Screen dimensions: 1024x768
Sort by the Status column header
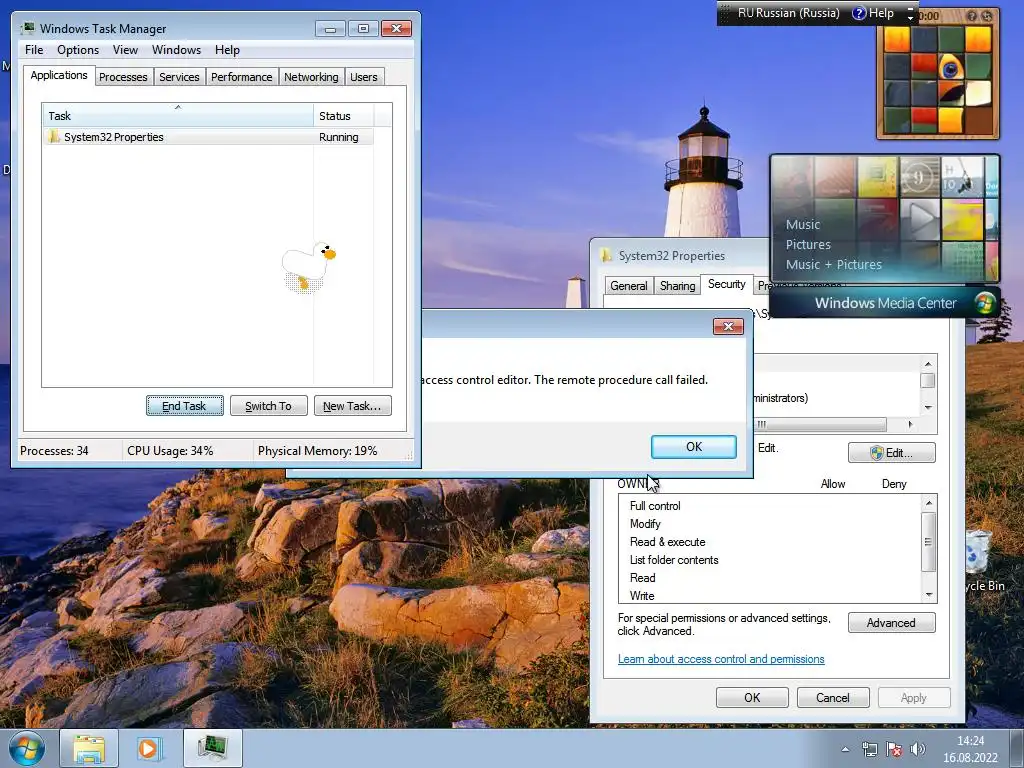[344, 116]
